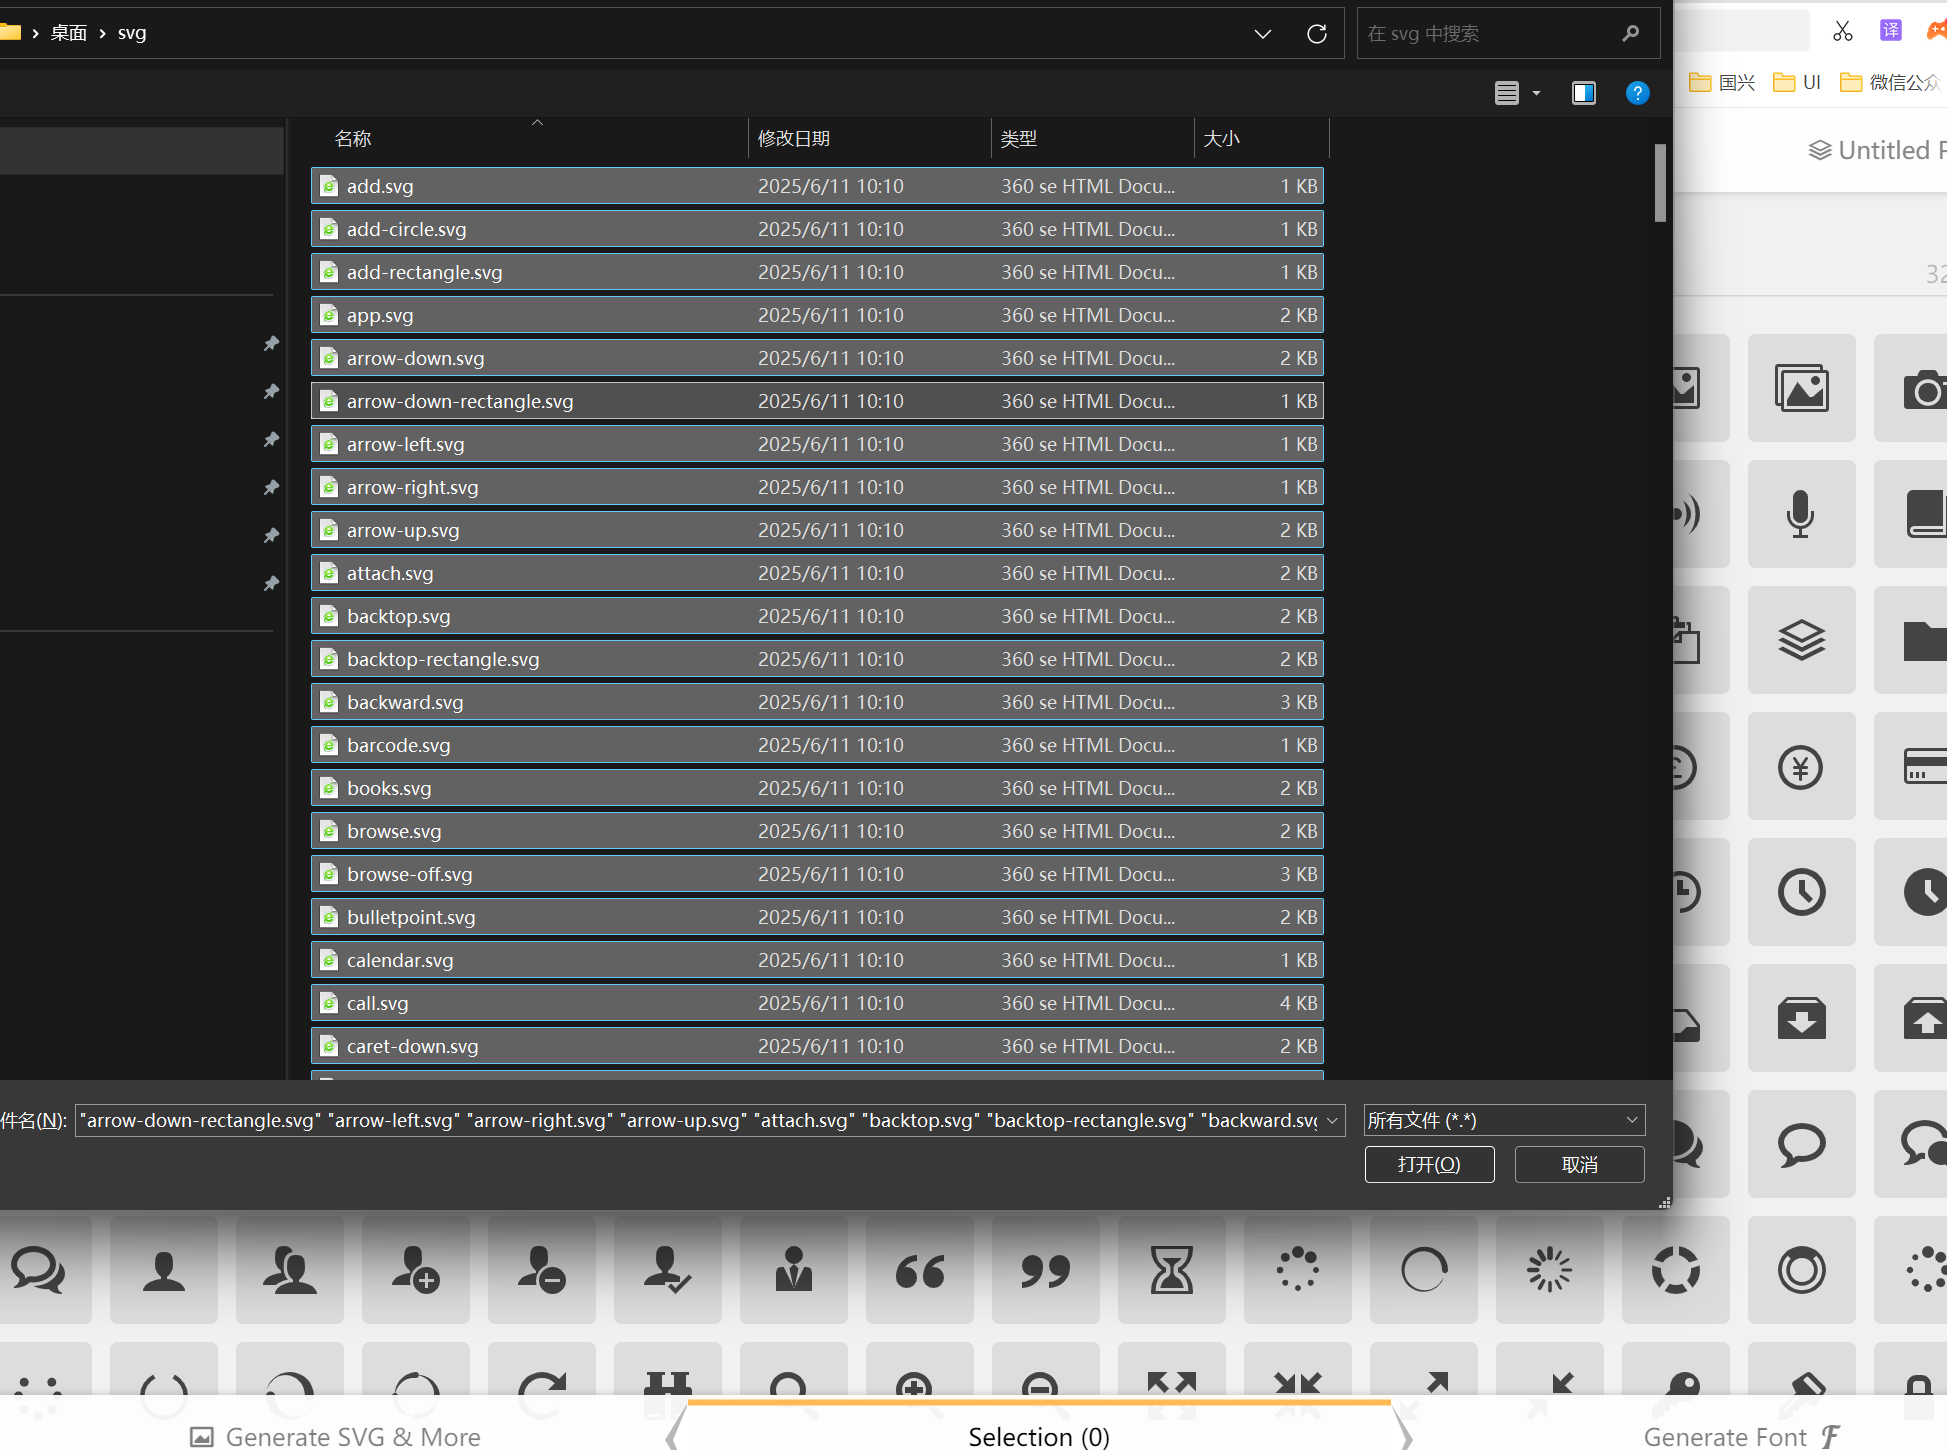The image size is (1947, 1450).
Task: Click the 取消 cancel button
Action: 1578,1164
